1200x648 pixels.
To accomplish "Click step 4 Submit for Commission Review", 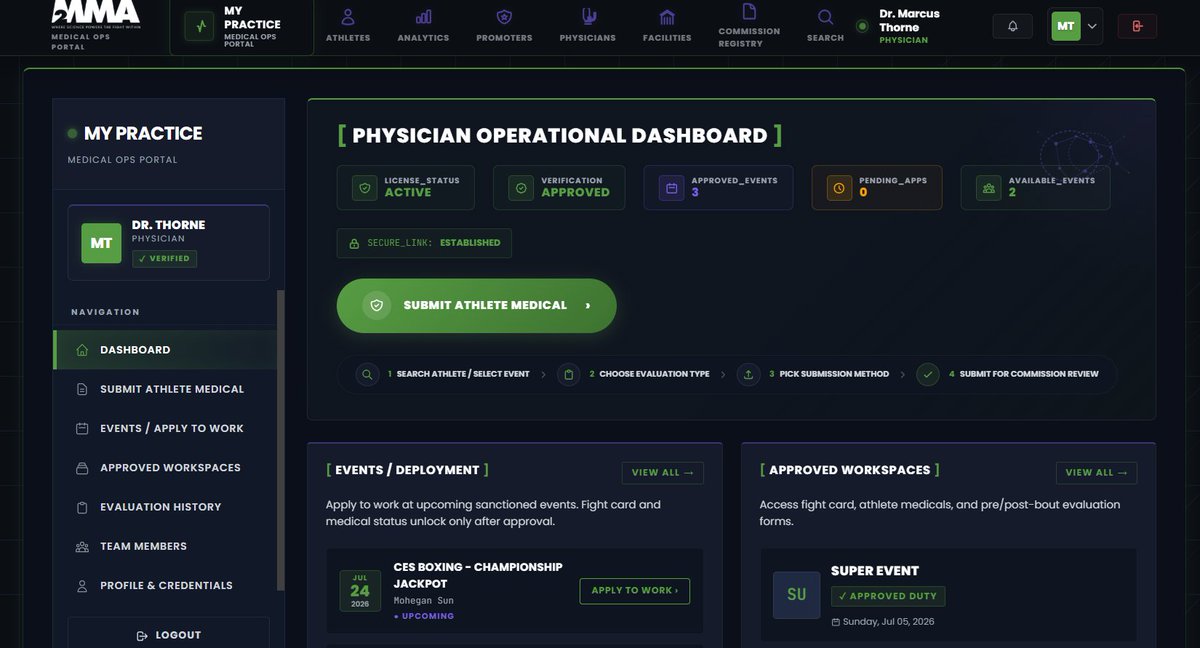I will click(1008, 374).
